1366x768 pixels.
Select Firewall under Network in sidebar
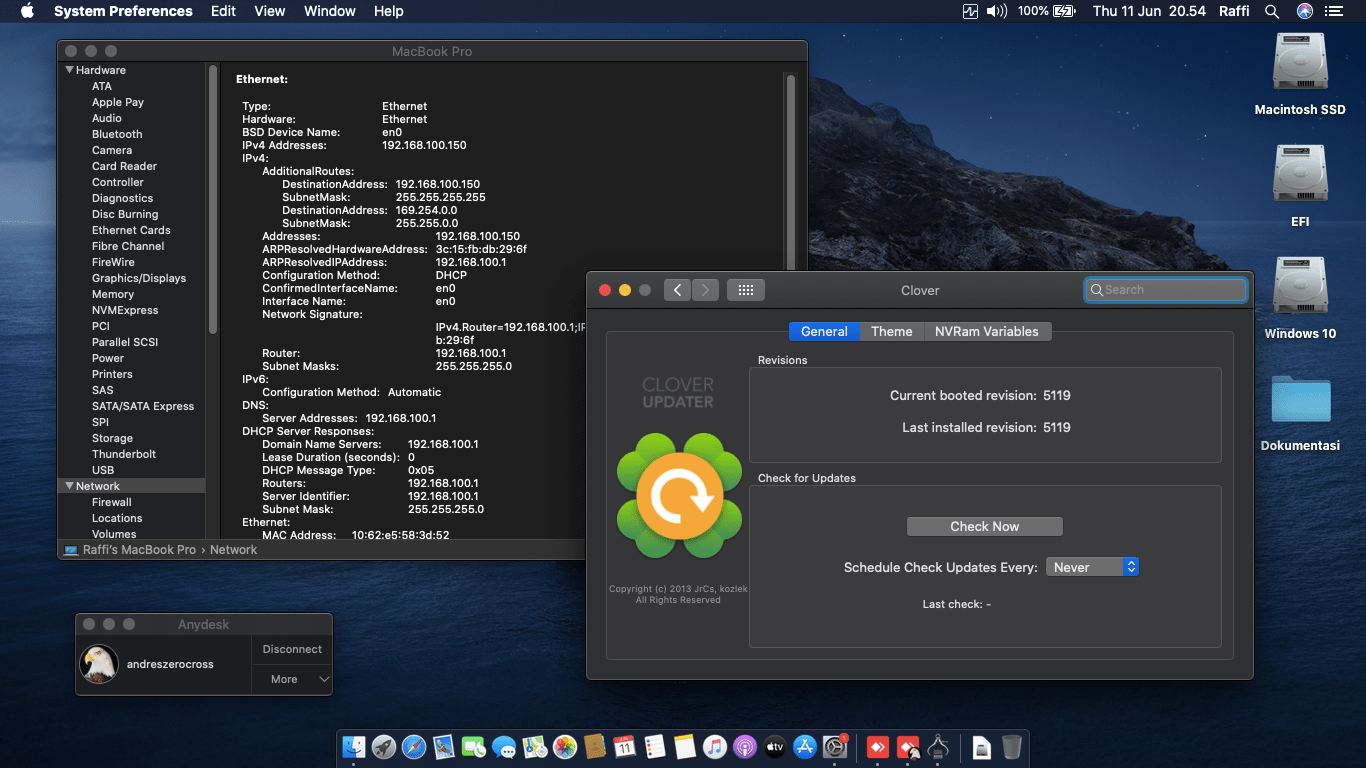(112, 502)
